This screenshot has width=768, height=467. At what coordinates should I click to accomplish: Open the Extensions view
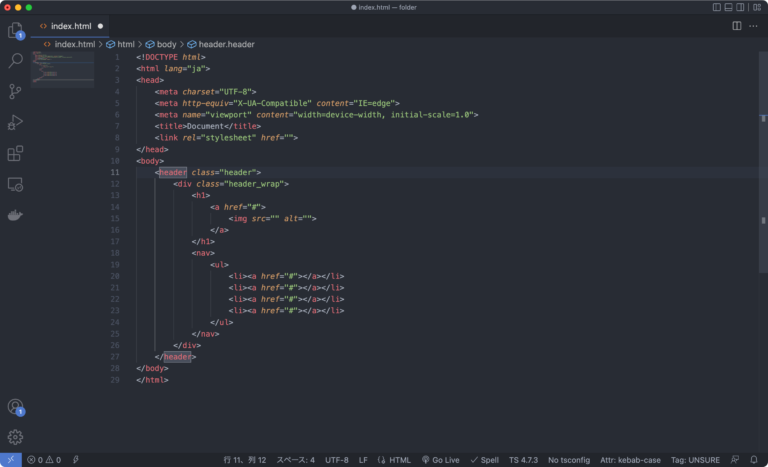pyautogui.click(x=15, y=153)
